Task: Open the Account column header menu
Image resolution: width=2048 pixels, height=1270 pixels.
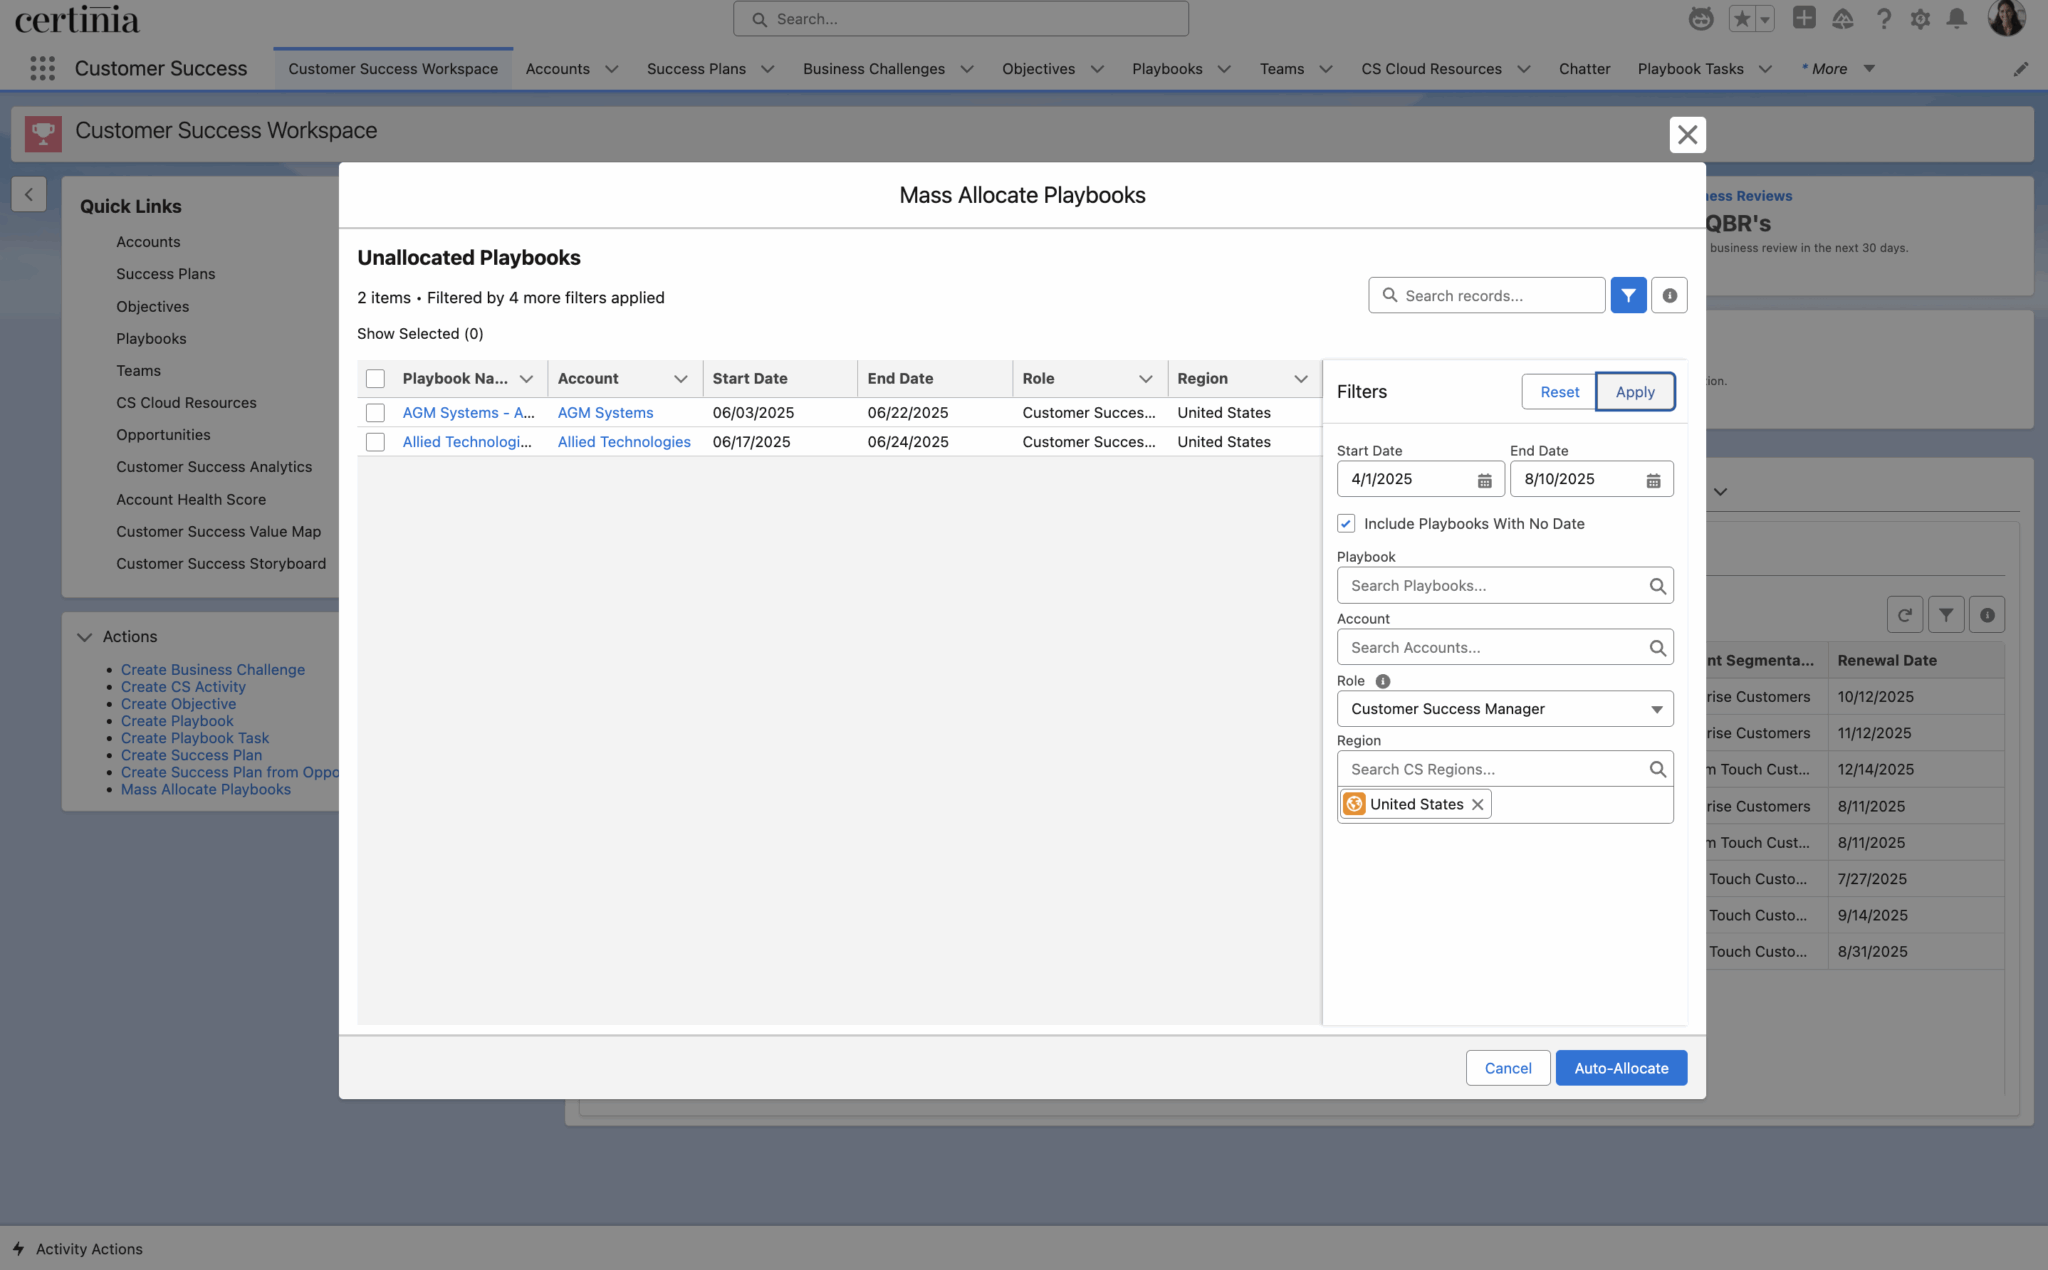Action: click(x=681, y=378)
